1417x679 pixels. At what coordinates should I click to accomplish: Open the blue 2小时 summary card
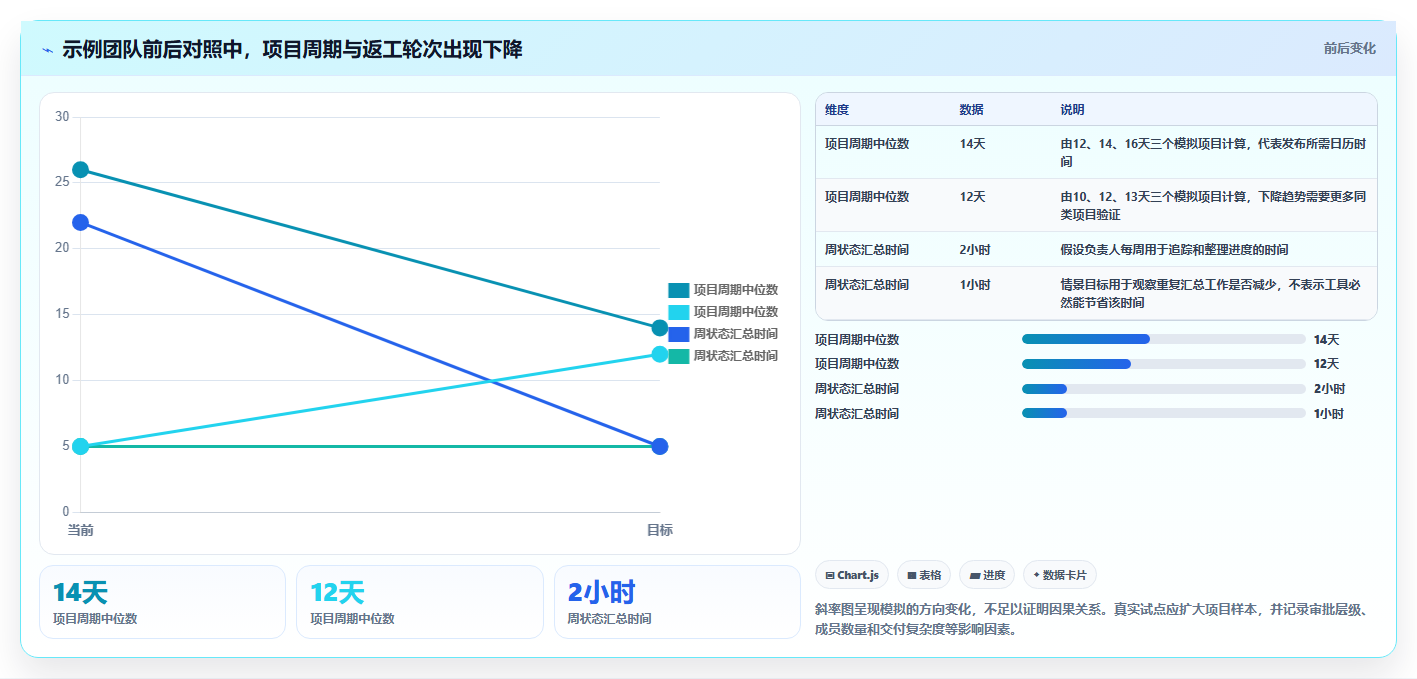677,602
